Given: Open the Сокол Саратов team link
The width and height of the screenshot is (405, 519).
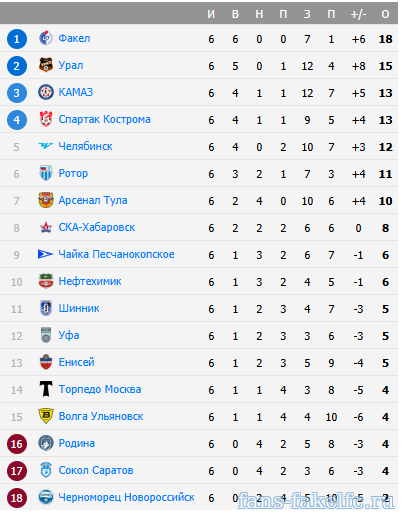Looking at the screenshot, I should pos(96,470).
